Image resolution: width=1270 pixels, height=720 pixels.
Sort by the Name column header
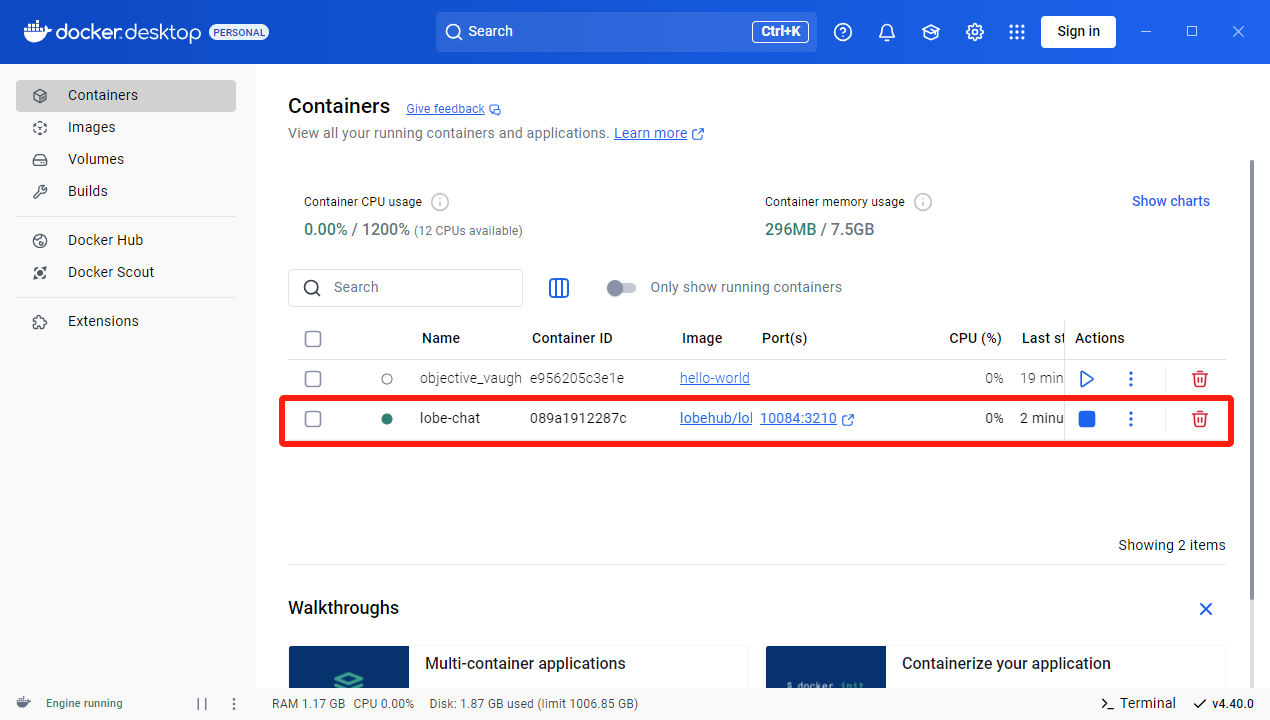[x=441, y=339]
